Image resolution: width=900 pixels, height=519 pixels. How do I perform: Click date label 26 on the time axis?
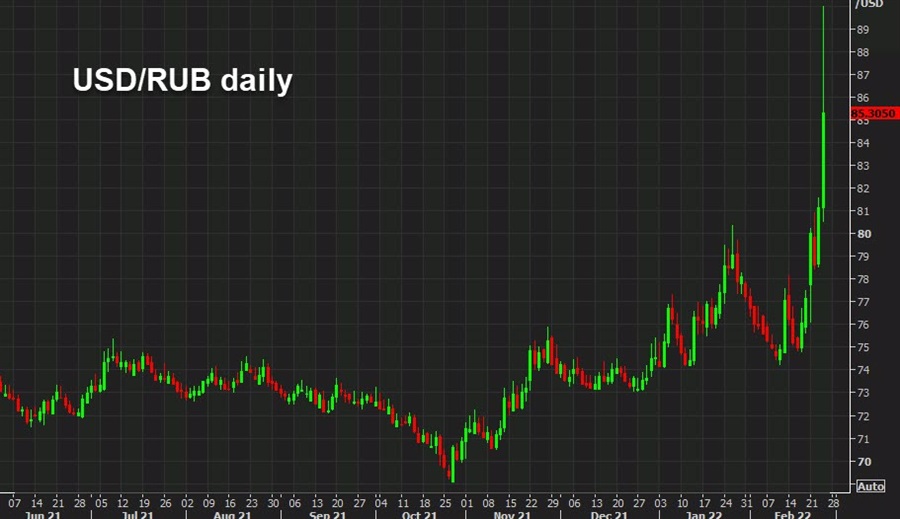tap(165, 503)
